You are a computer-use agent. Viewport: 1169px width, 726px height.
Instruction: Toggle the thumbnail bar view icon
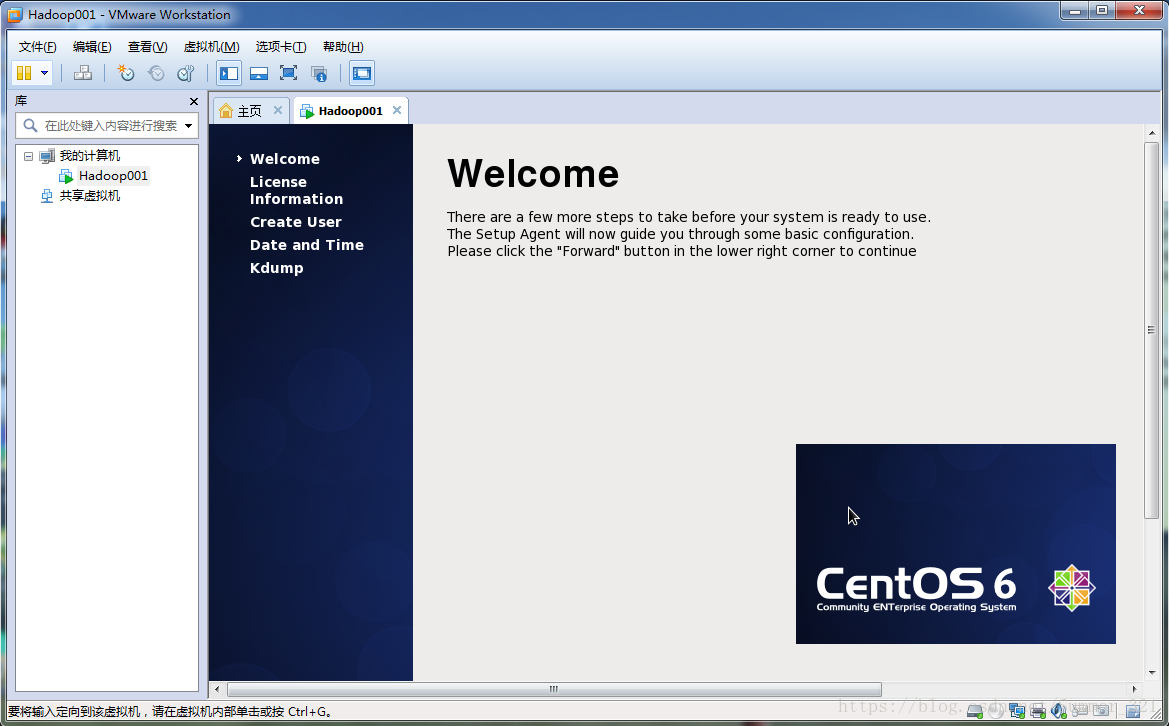point(259,73)
